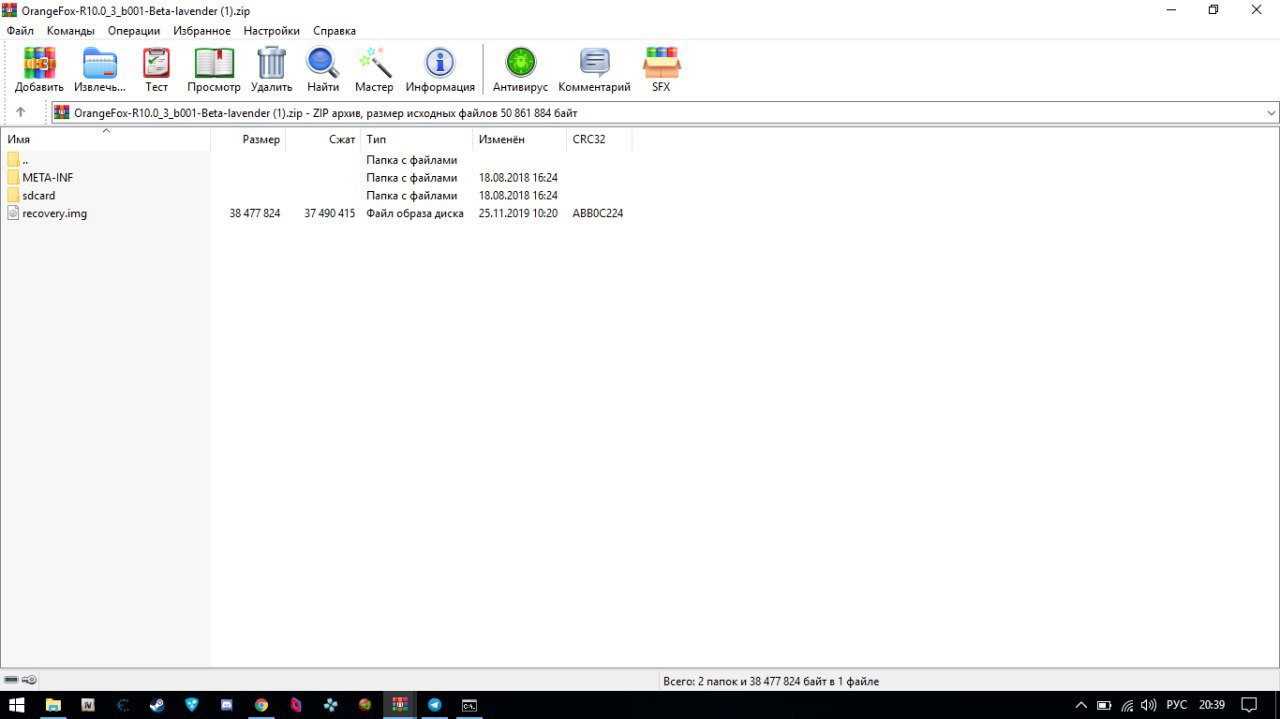Open the Wi-Fi network tray icon
Viewport: 1280px width, 719px height.
1127,705
